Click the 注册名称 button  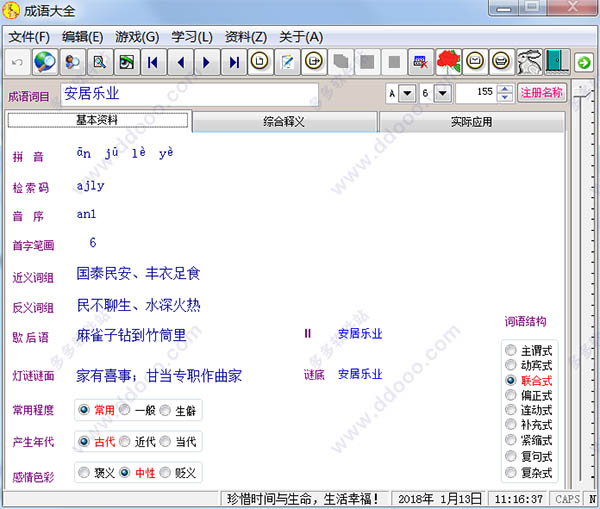pyautogui.click(x=541, y=93)
